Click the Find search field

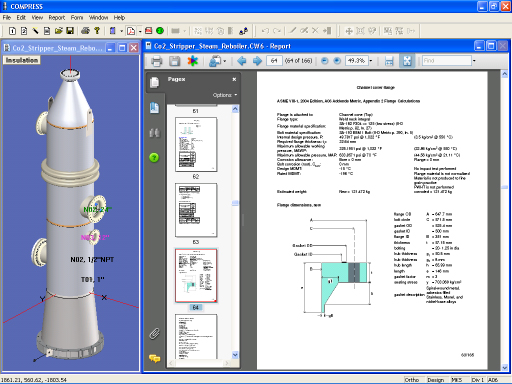click(447, 61)
